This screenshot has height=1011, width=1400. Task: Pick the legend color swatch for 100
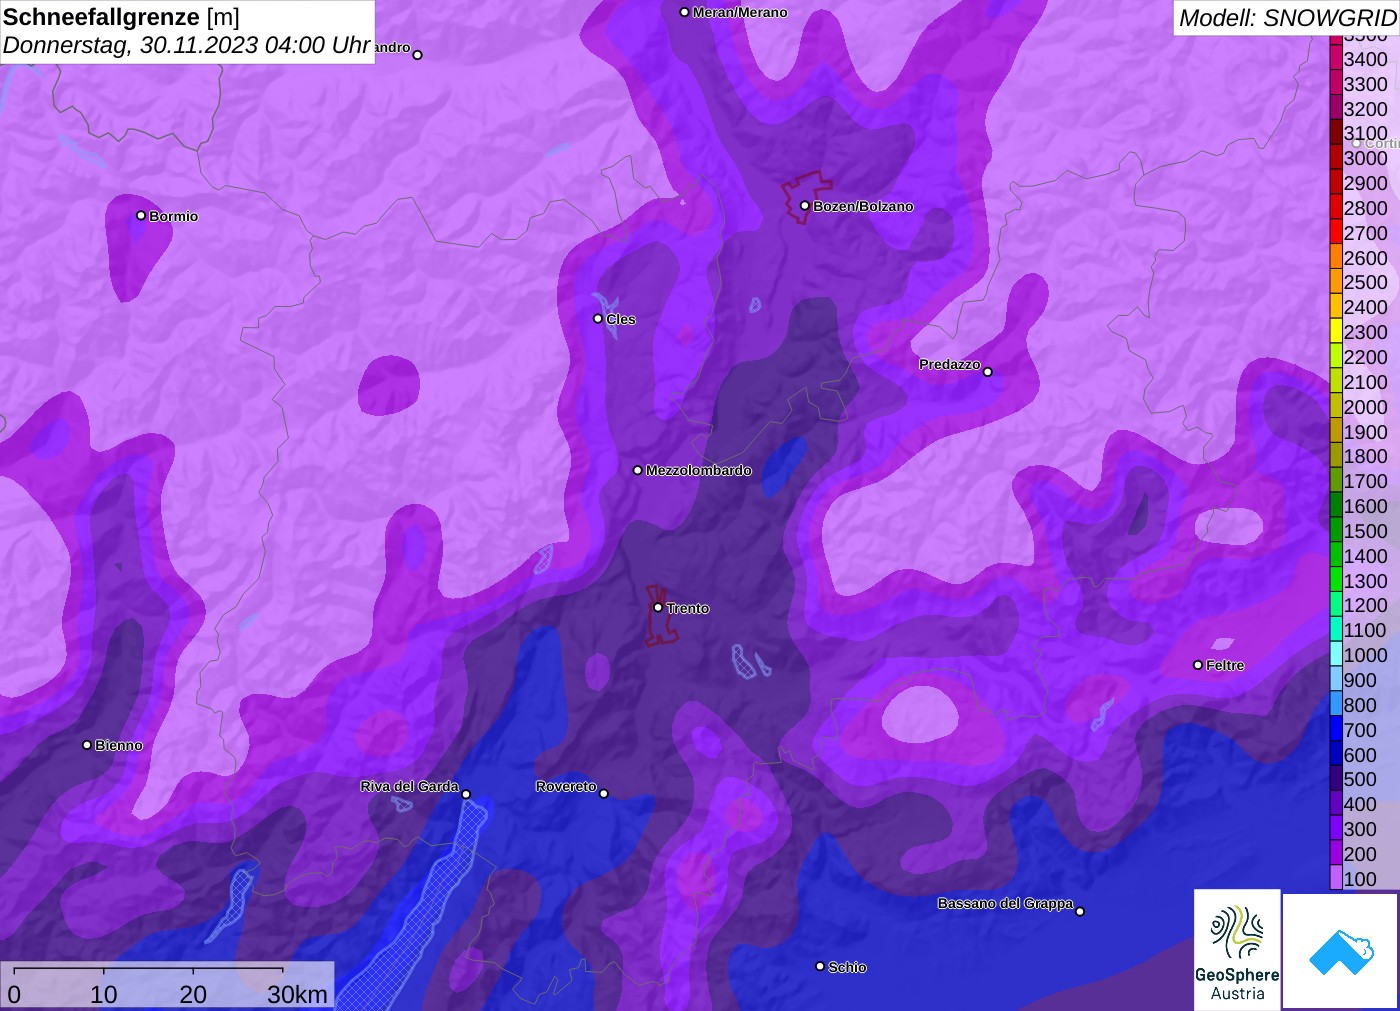click(x=1336, y=879)
